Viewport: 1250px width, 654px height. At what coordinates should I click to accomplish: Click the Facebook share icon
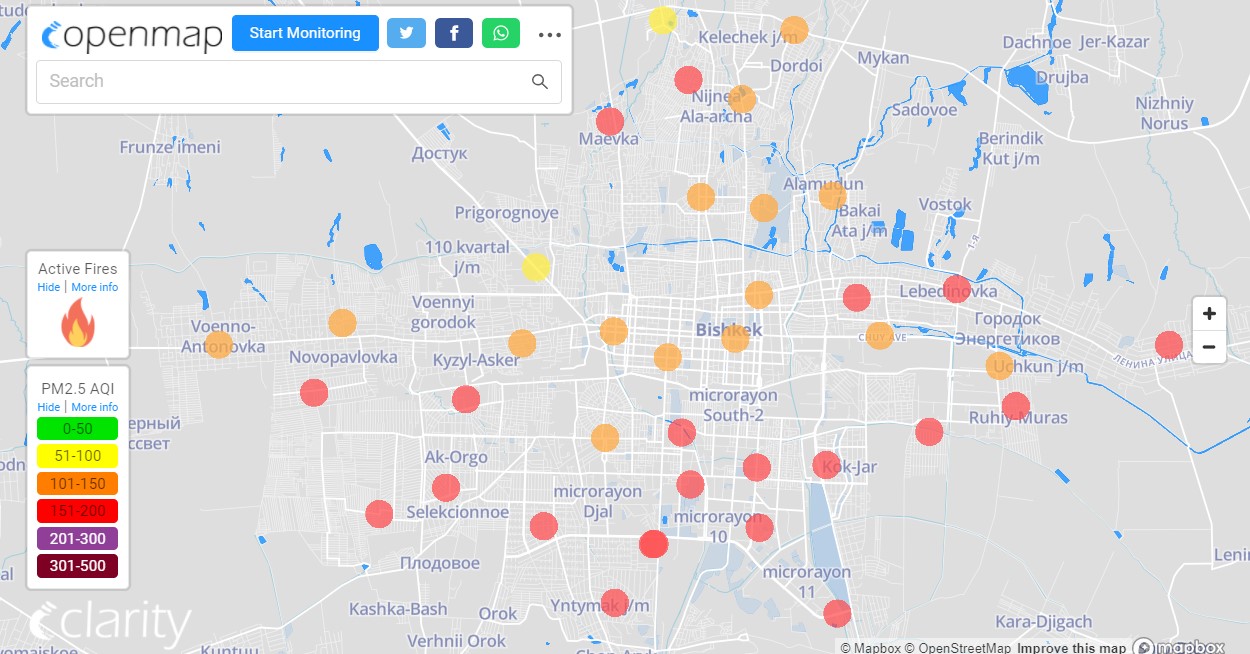453,33
